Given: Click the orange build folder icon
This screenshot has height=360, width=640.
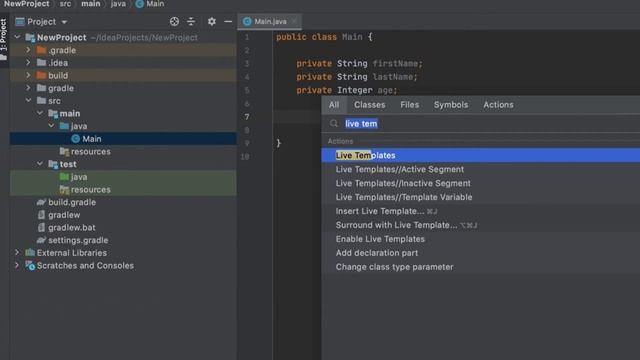Looking at the screenshot, I should tap(41, 75).
